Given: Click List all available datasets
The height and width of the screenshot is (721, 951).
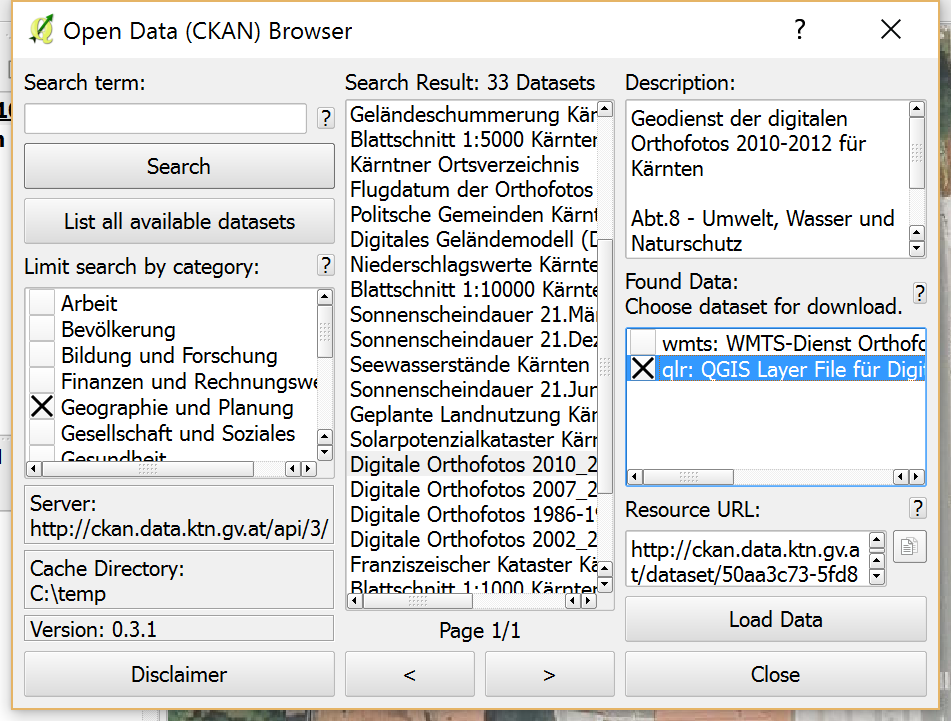Looking at the screenshot, I should pyautogui.click(x=179, y=220).
